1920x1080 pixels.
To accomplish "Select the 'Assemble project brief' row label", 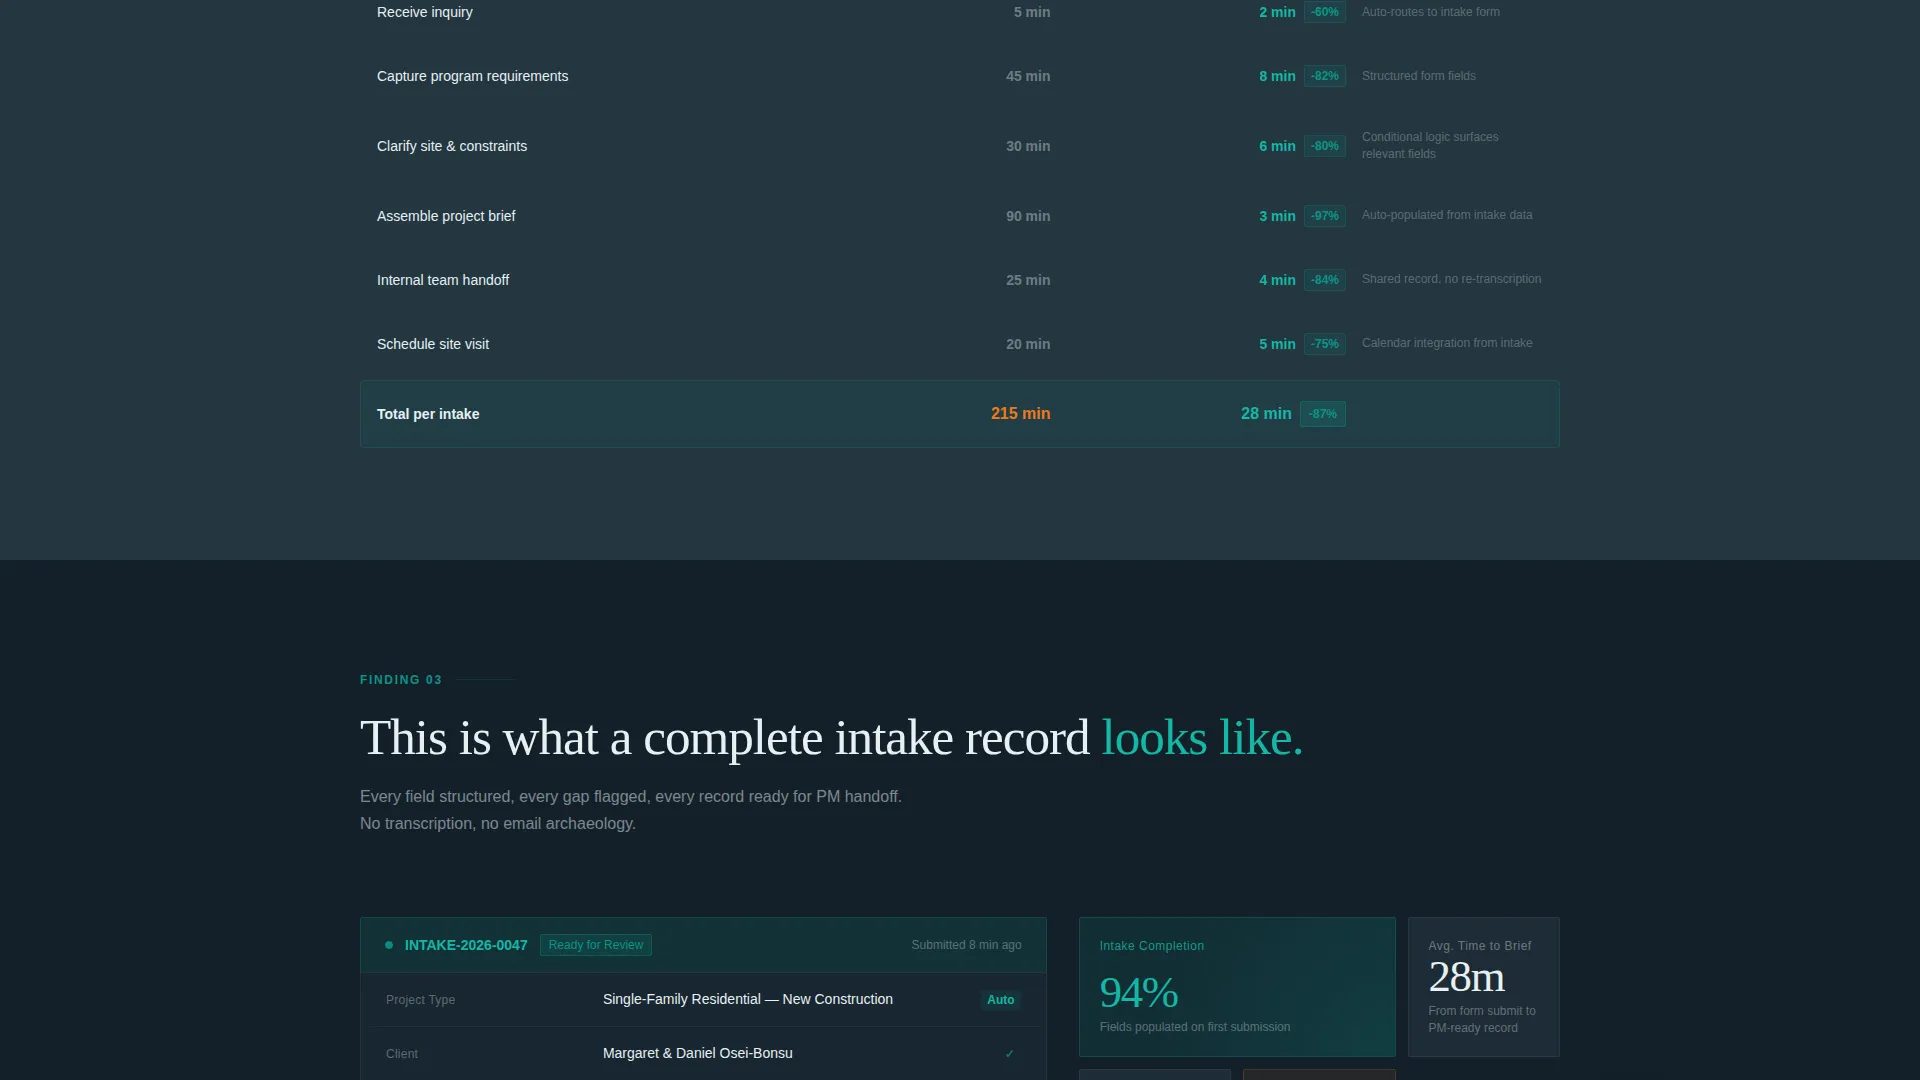I will 446,216.
